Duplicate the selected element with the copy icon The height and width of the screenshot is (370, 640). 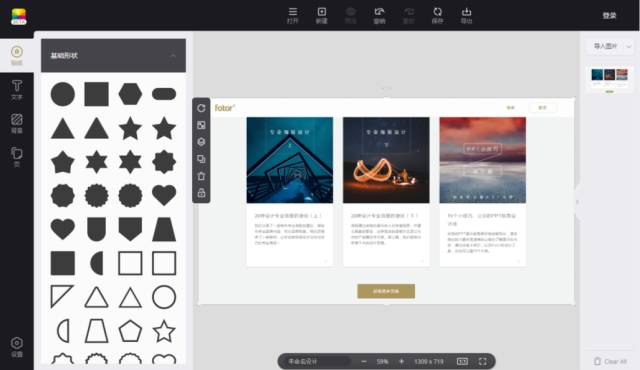coord(201,159)
